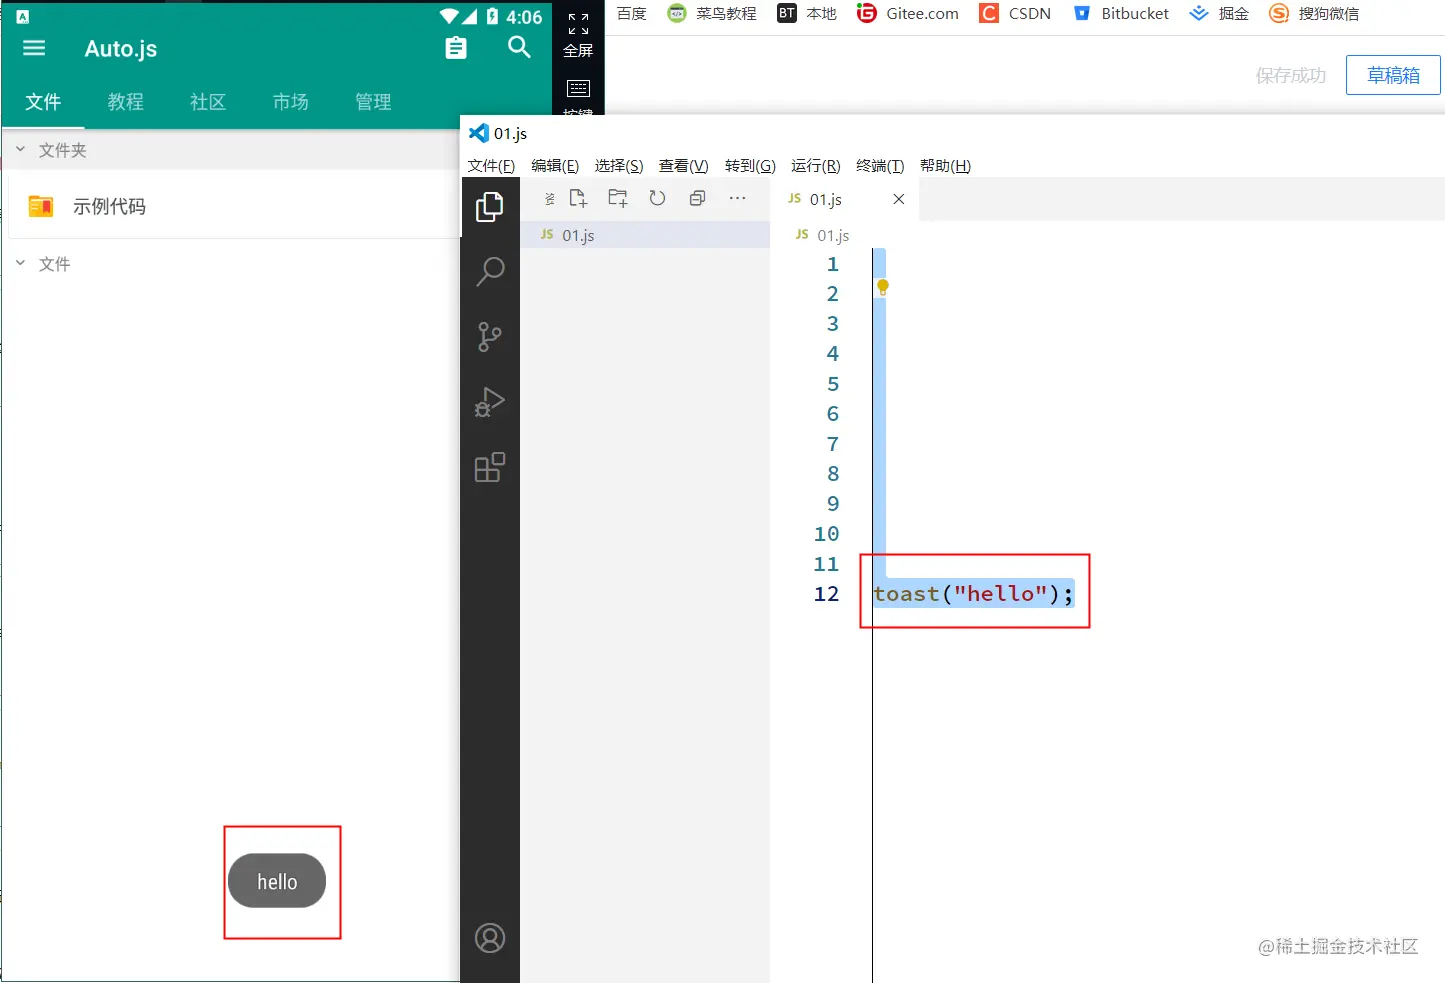Collapse the 文件 section in Auto.js
This screenshot has width=1445, height=983.
[x=20, y=263]
